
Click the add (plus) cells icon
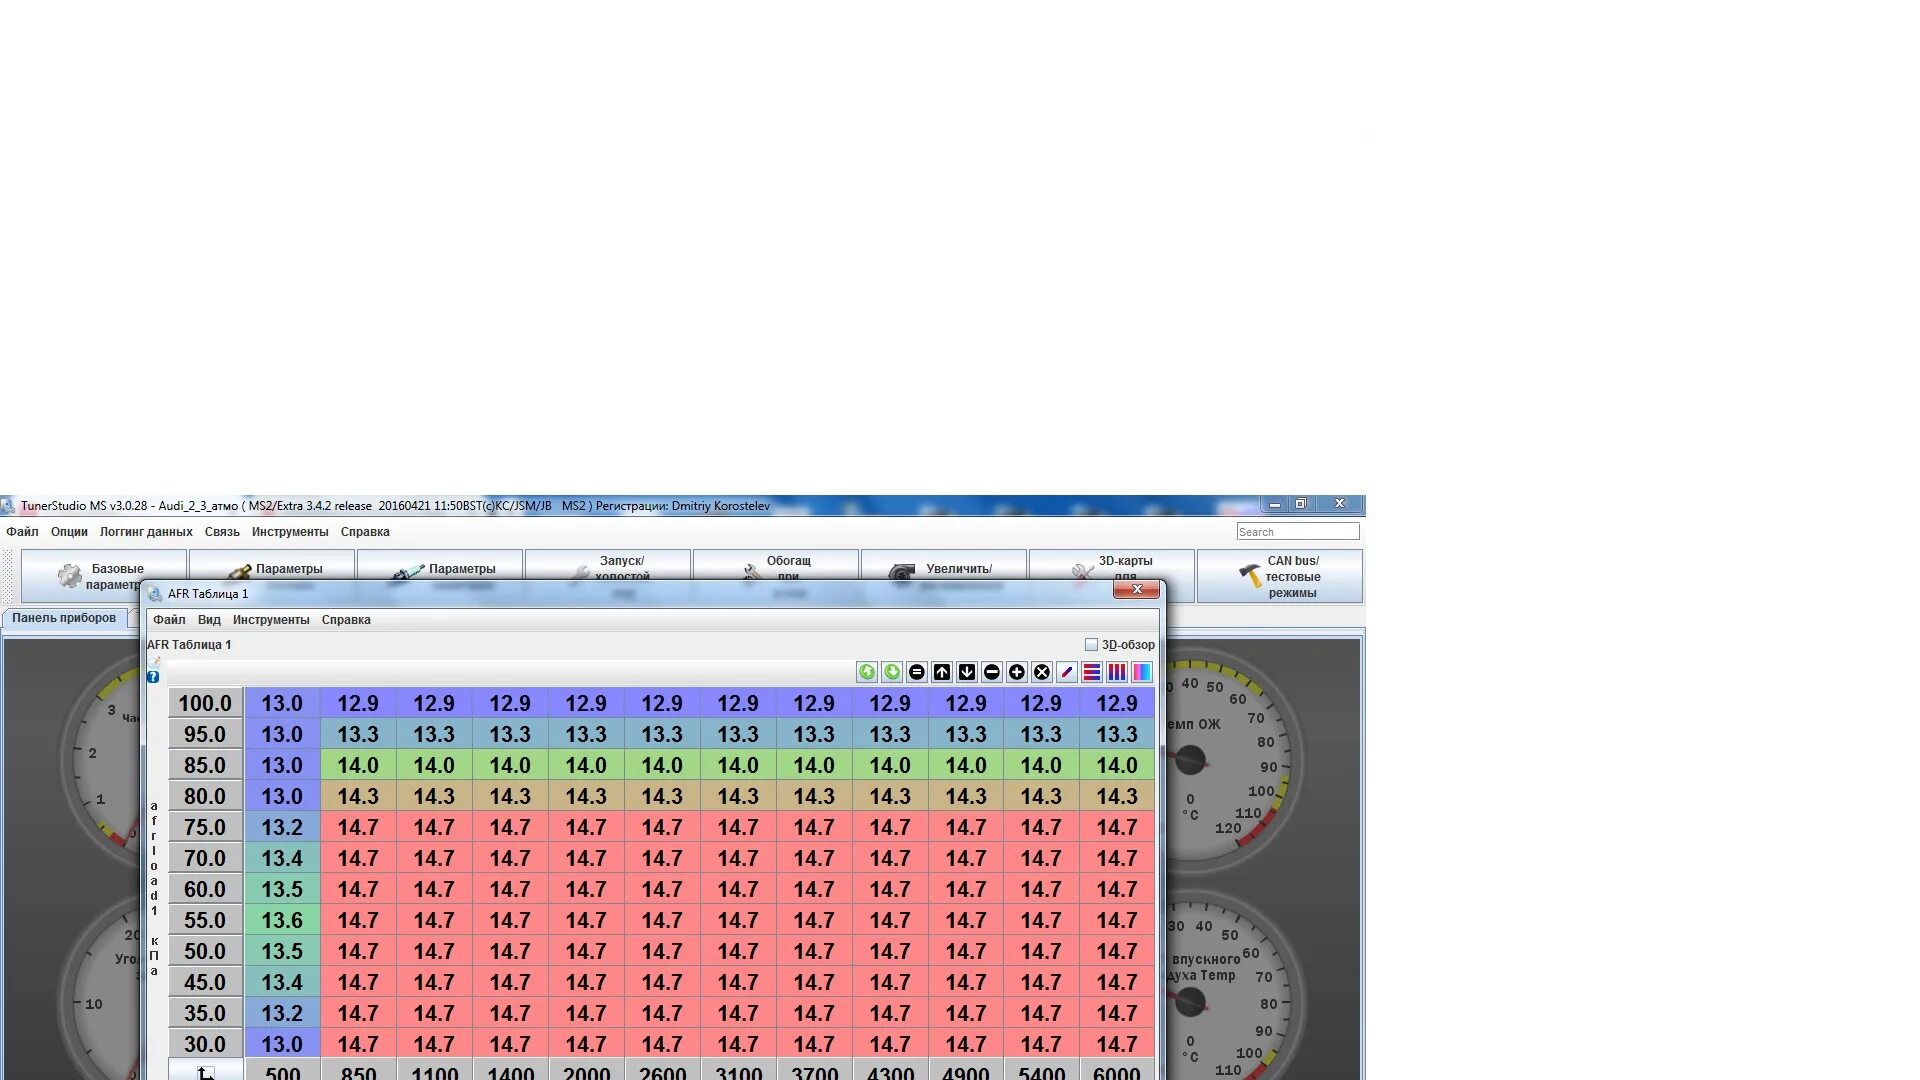coord(1017,672)
